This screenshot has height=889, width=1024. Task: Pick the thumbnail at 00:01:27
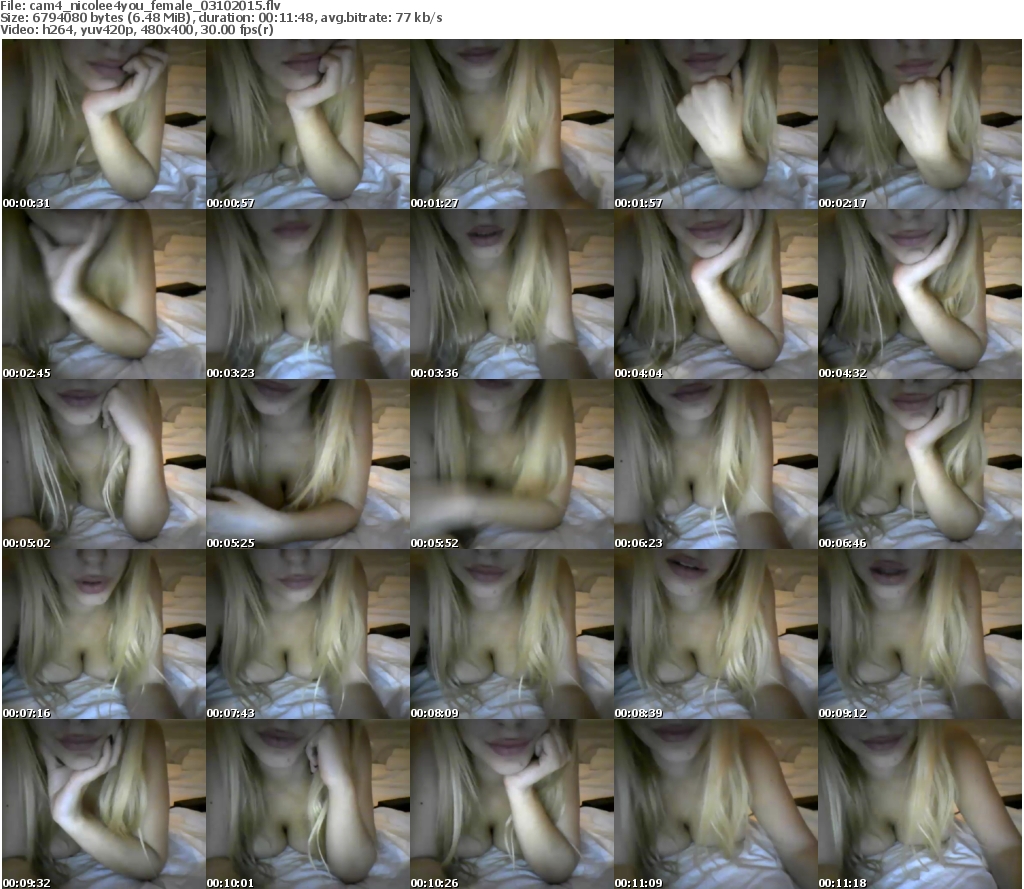511,124
